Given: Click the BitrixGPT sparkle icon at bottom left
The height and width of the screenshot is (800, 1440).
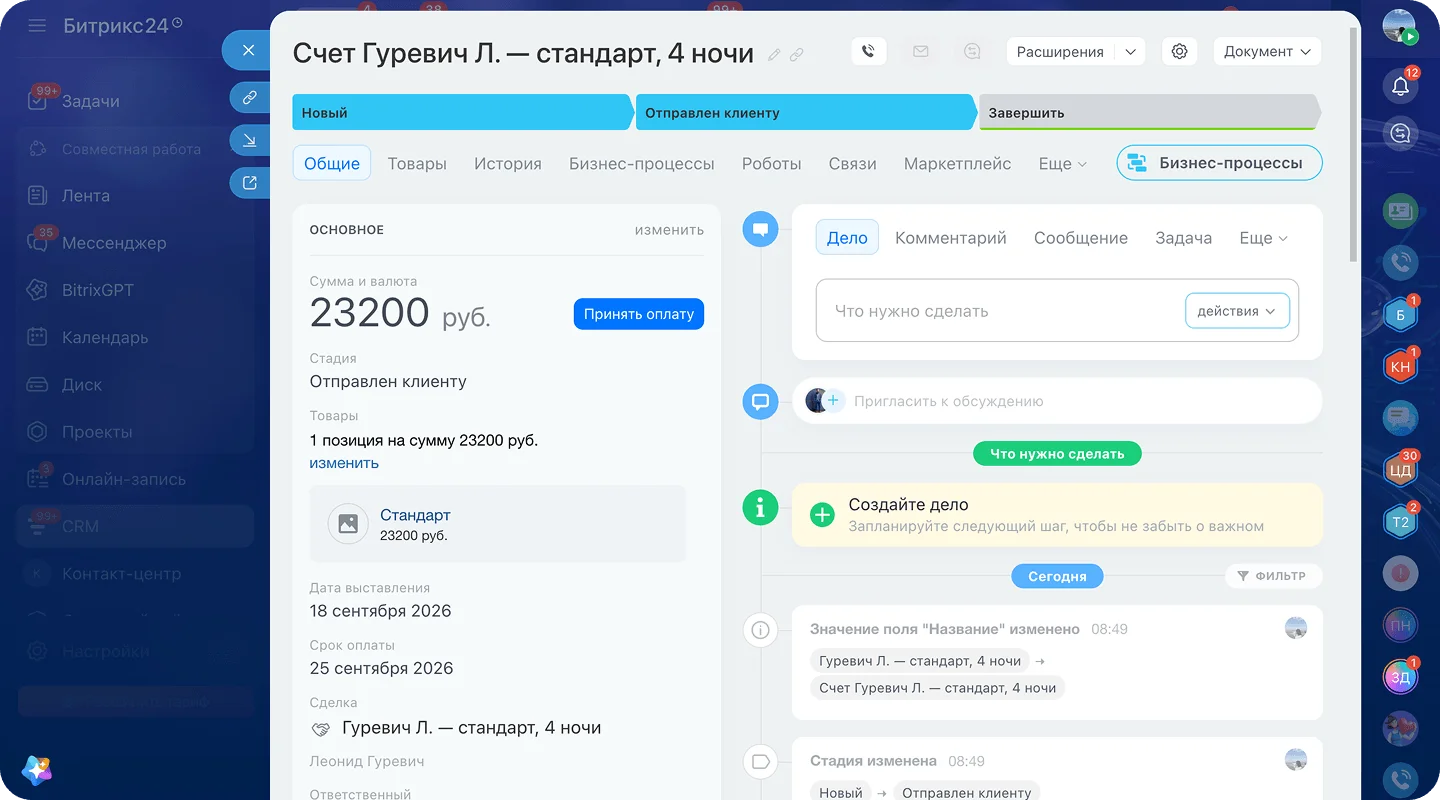Looking at the screenshot, I should [37, 770].
